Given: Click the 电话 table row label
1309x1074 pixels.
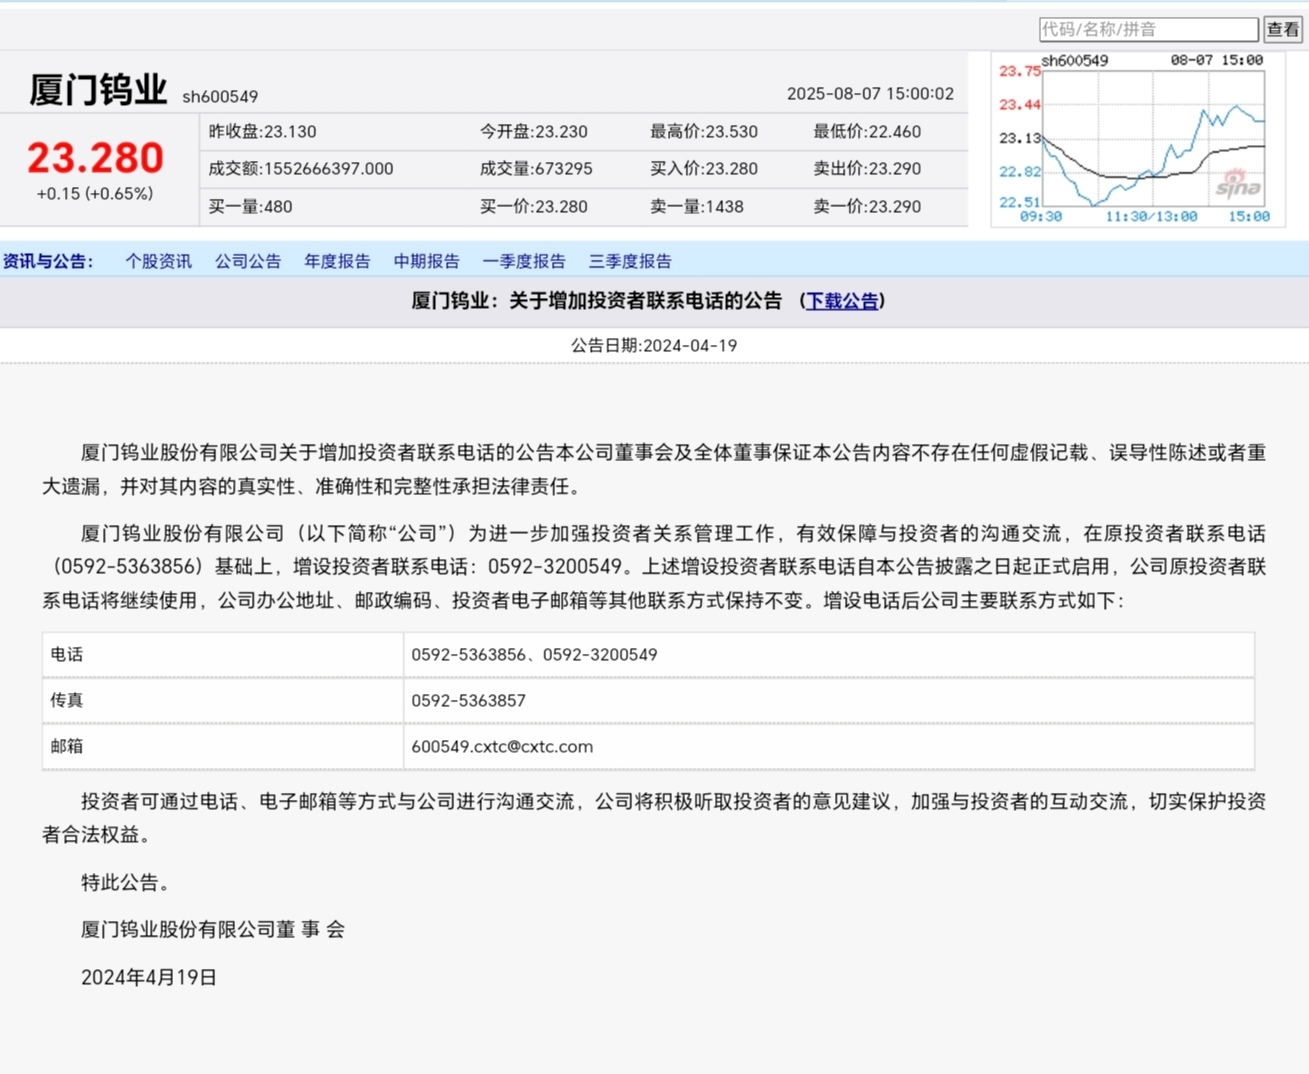Looking at the screenshot, I should pyautogui.click(x=67, y=654).
